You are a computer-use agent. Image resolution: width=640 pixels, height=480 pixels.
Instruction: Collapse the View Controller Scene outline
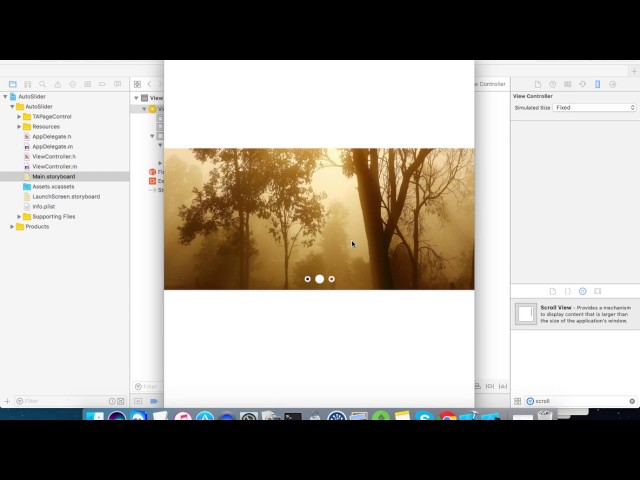pyautogui.click(x=136, y=98)
